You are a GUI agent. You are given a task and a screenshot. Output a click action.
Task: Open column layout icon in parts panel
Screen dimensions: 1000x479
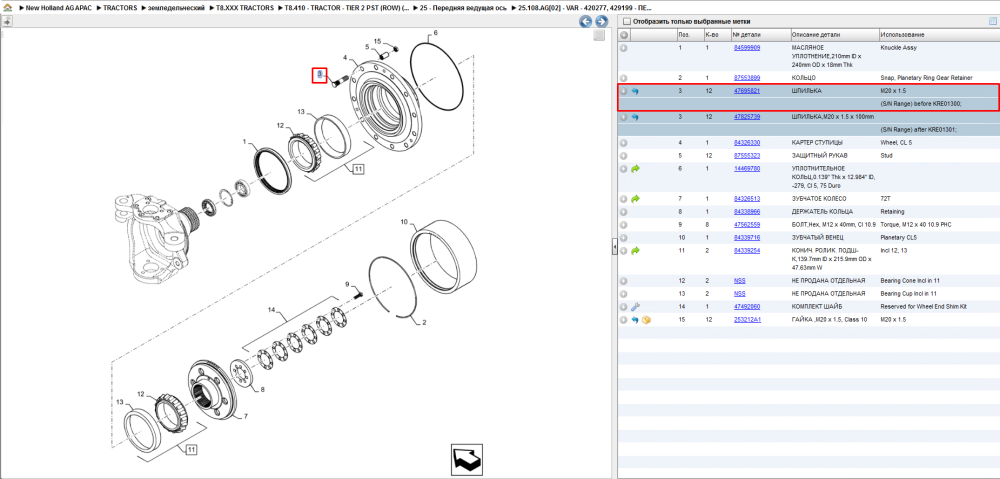[x=992, y=21]
